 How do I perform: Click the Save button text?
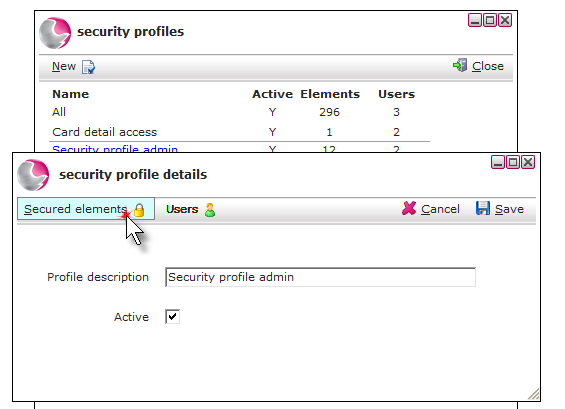(509, 209)
